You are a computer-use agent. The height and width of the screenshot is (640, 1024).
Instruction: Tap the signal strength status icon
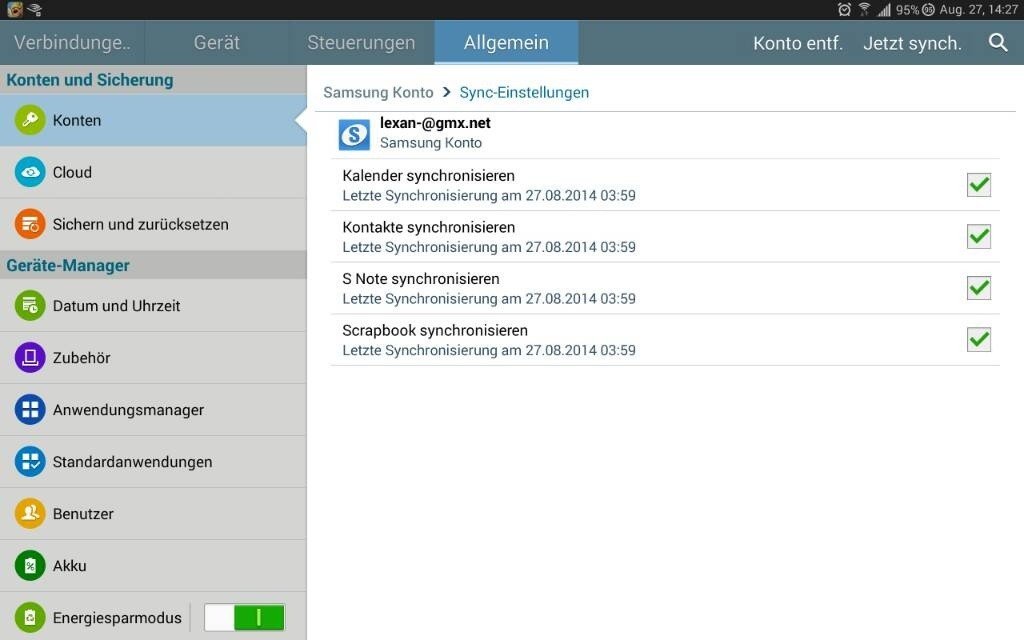tap(884, 10)
